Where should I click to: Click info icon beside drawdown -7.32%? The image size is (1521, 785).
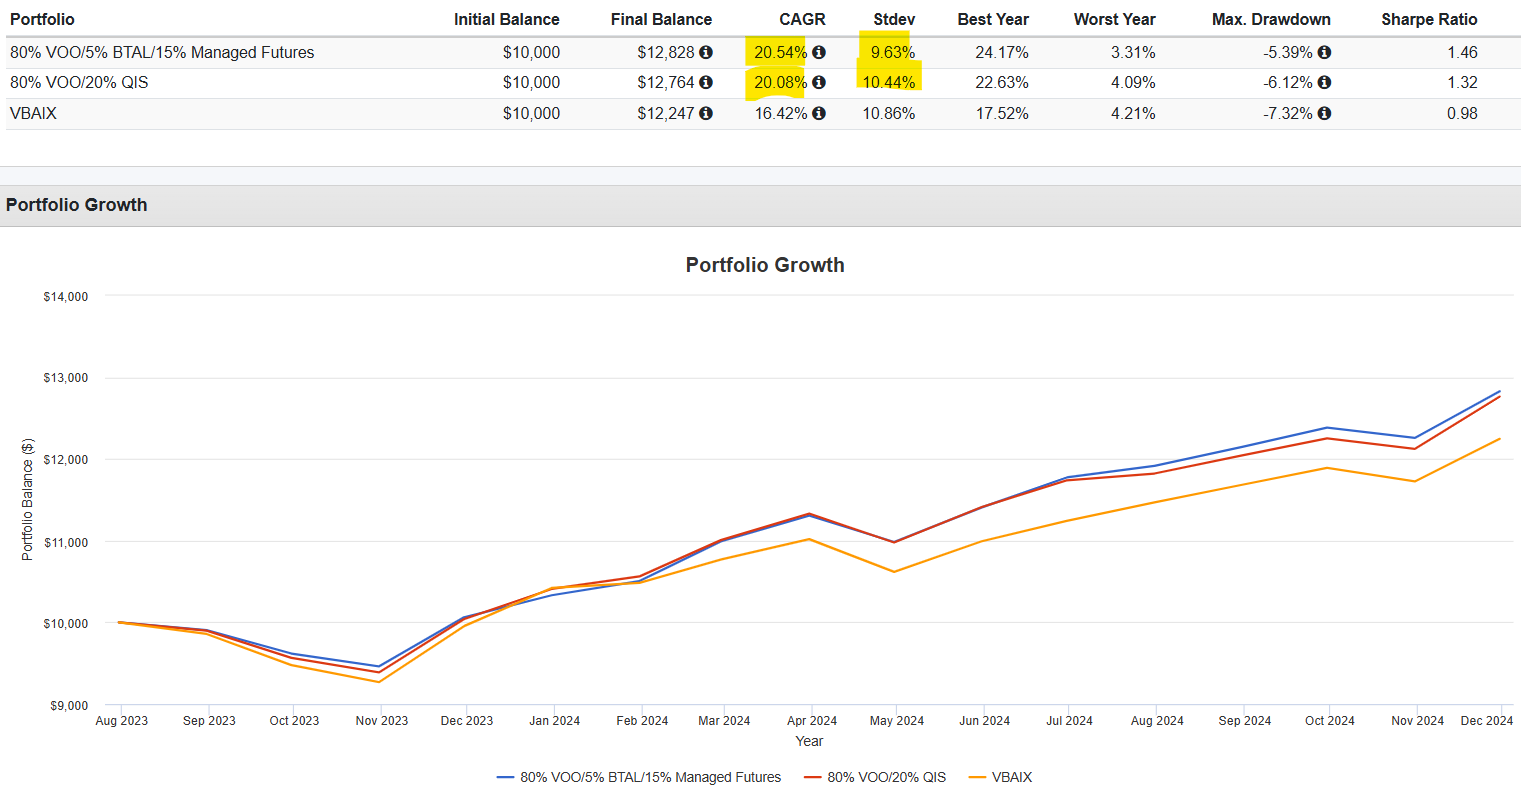point(1324,114)
